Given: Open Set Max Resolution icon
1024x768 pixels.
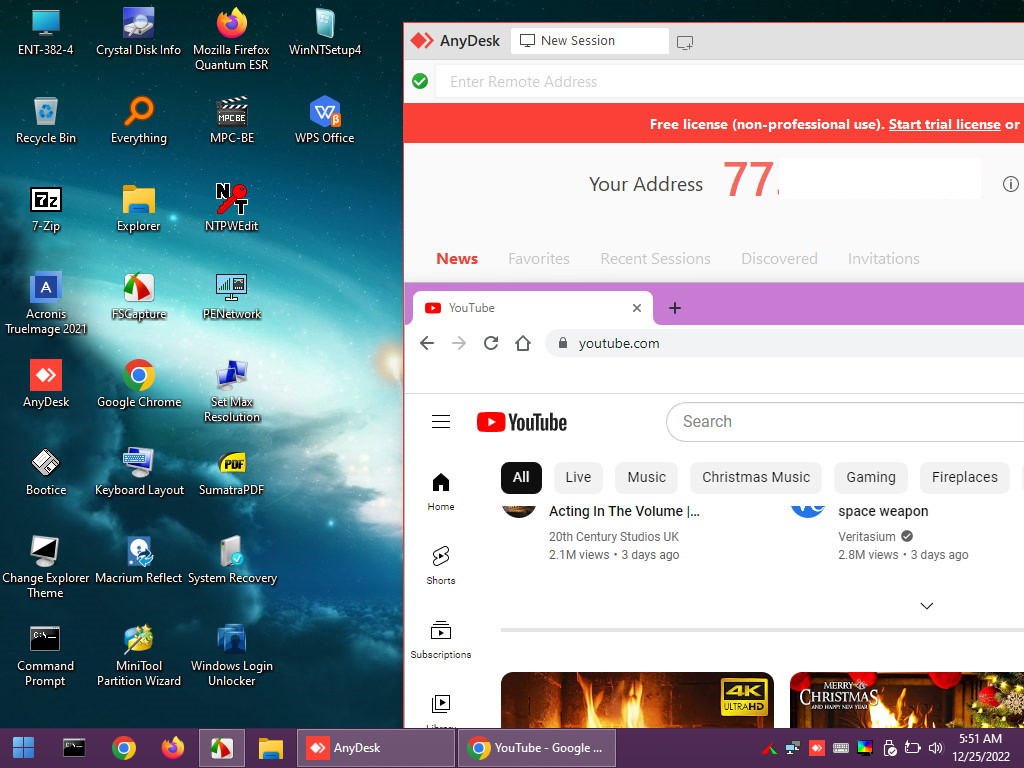Looking at the screenshot, I should pyautogui.click(x=232, y=392).
